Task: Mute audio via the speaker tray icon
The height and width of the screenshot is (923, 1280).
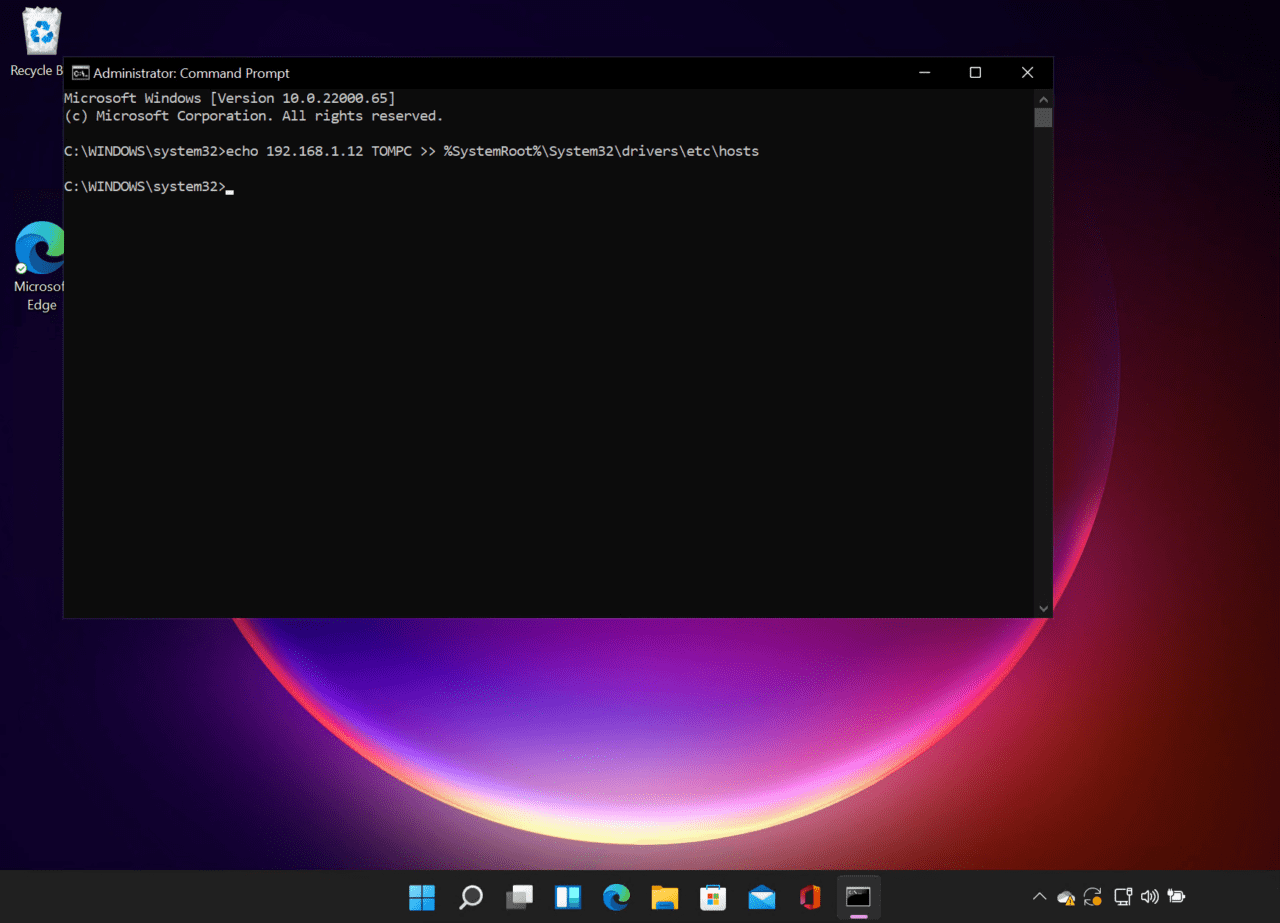Action: coord(1149,897)
